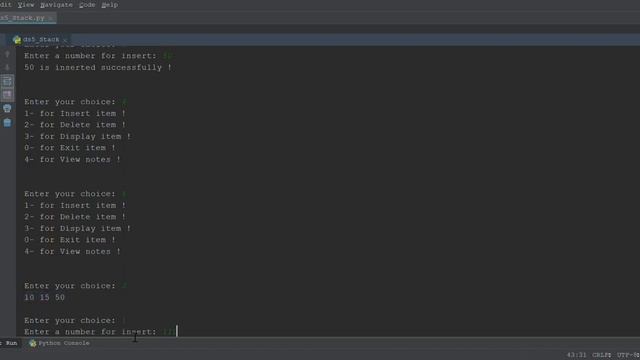The width and height of the screenshot is (640, 360).
Task: Open the Code menu
Action: point(87,5)
